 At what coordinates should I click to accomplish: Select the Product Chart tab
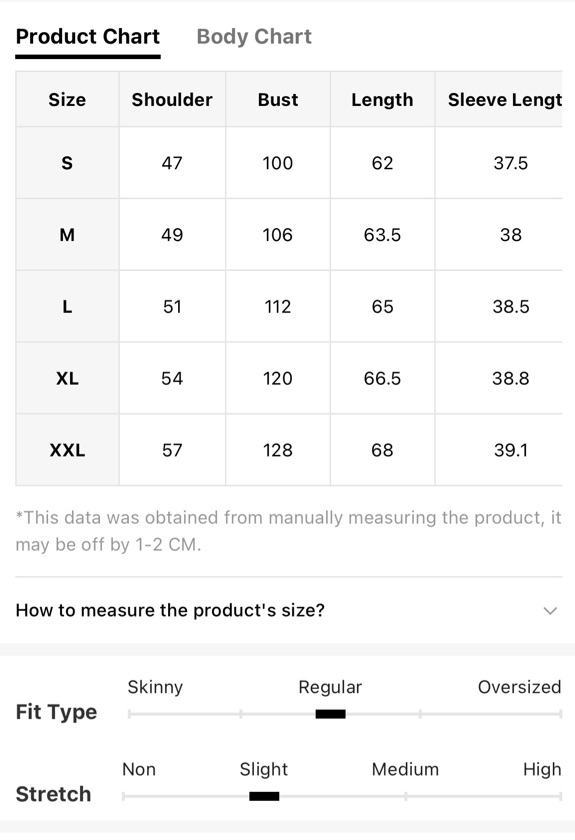click(88, 36)
